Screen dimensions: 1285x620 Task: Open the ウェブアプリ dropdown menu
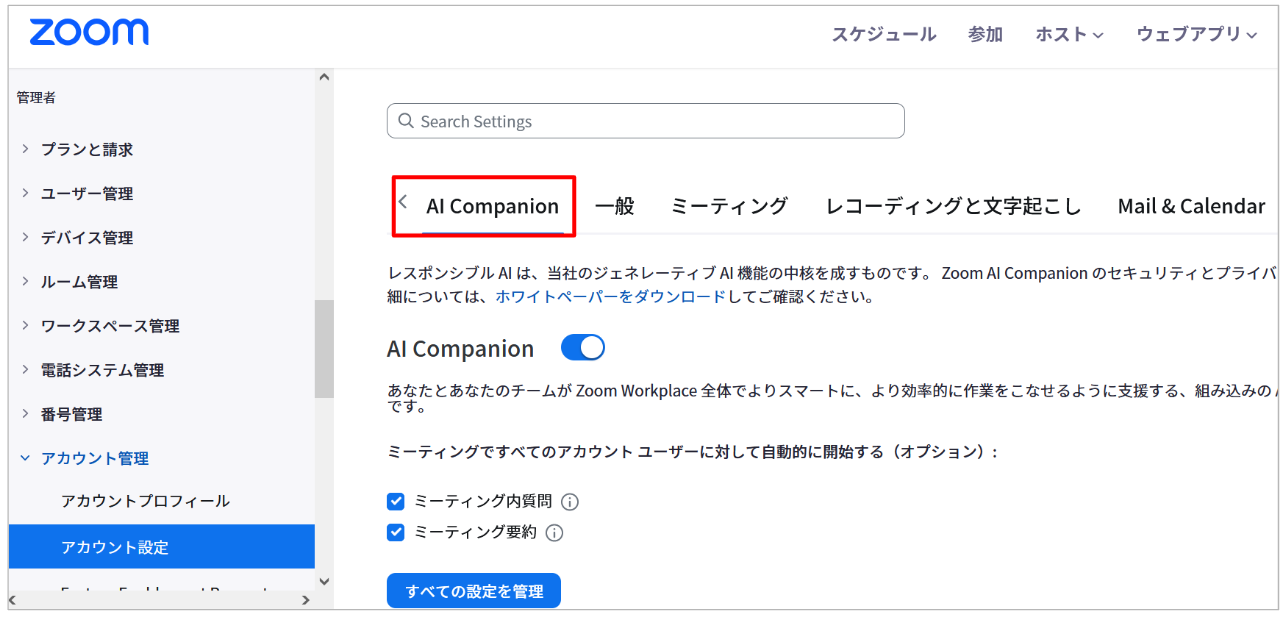pos(1197,34)
